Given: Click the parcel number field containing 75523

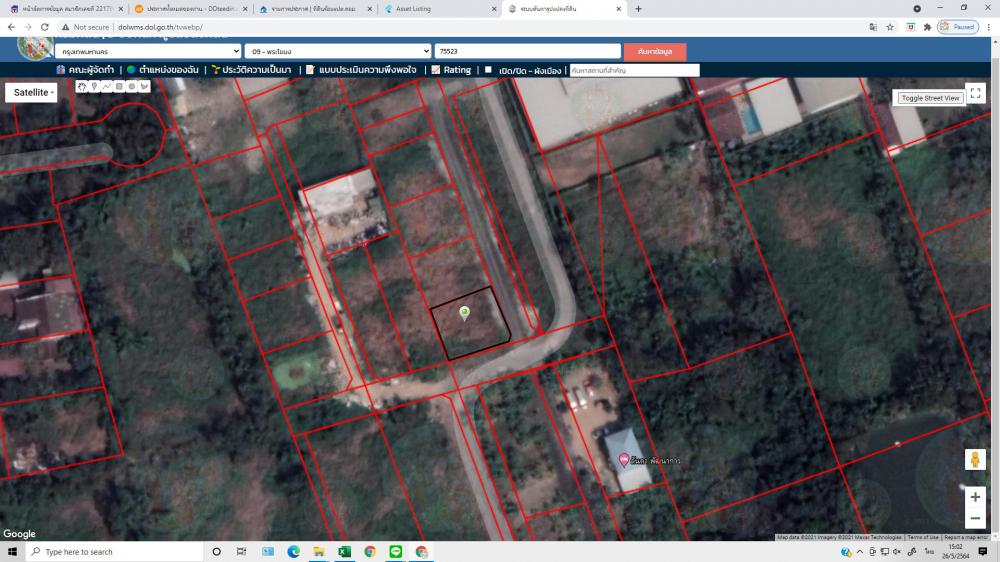Looking at the screenshot, I should pos(527,51).
